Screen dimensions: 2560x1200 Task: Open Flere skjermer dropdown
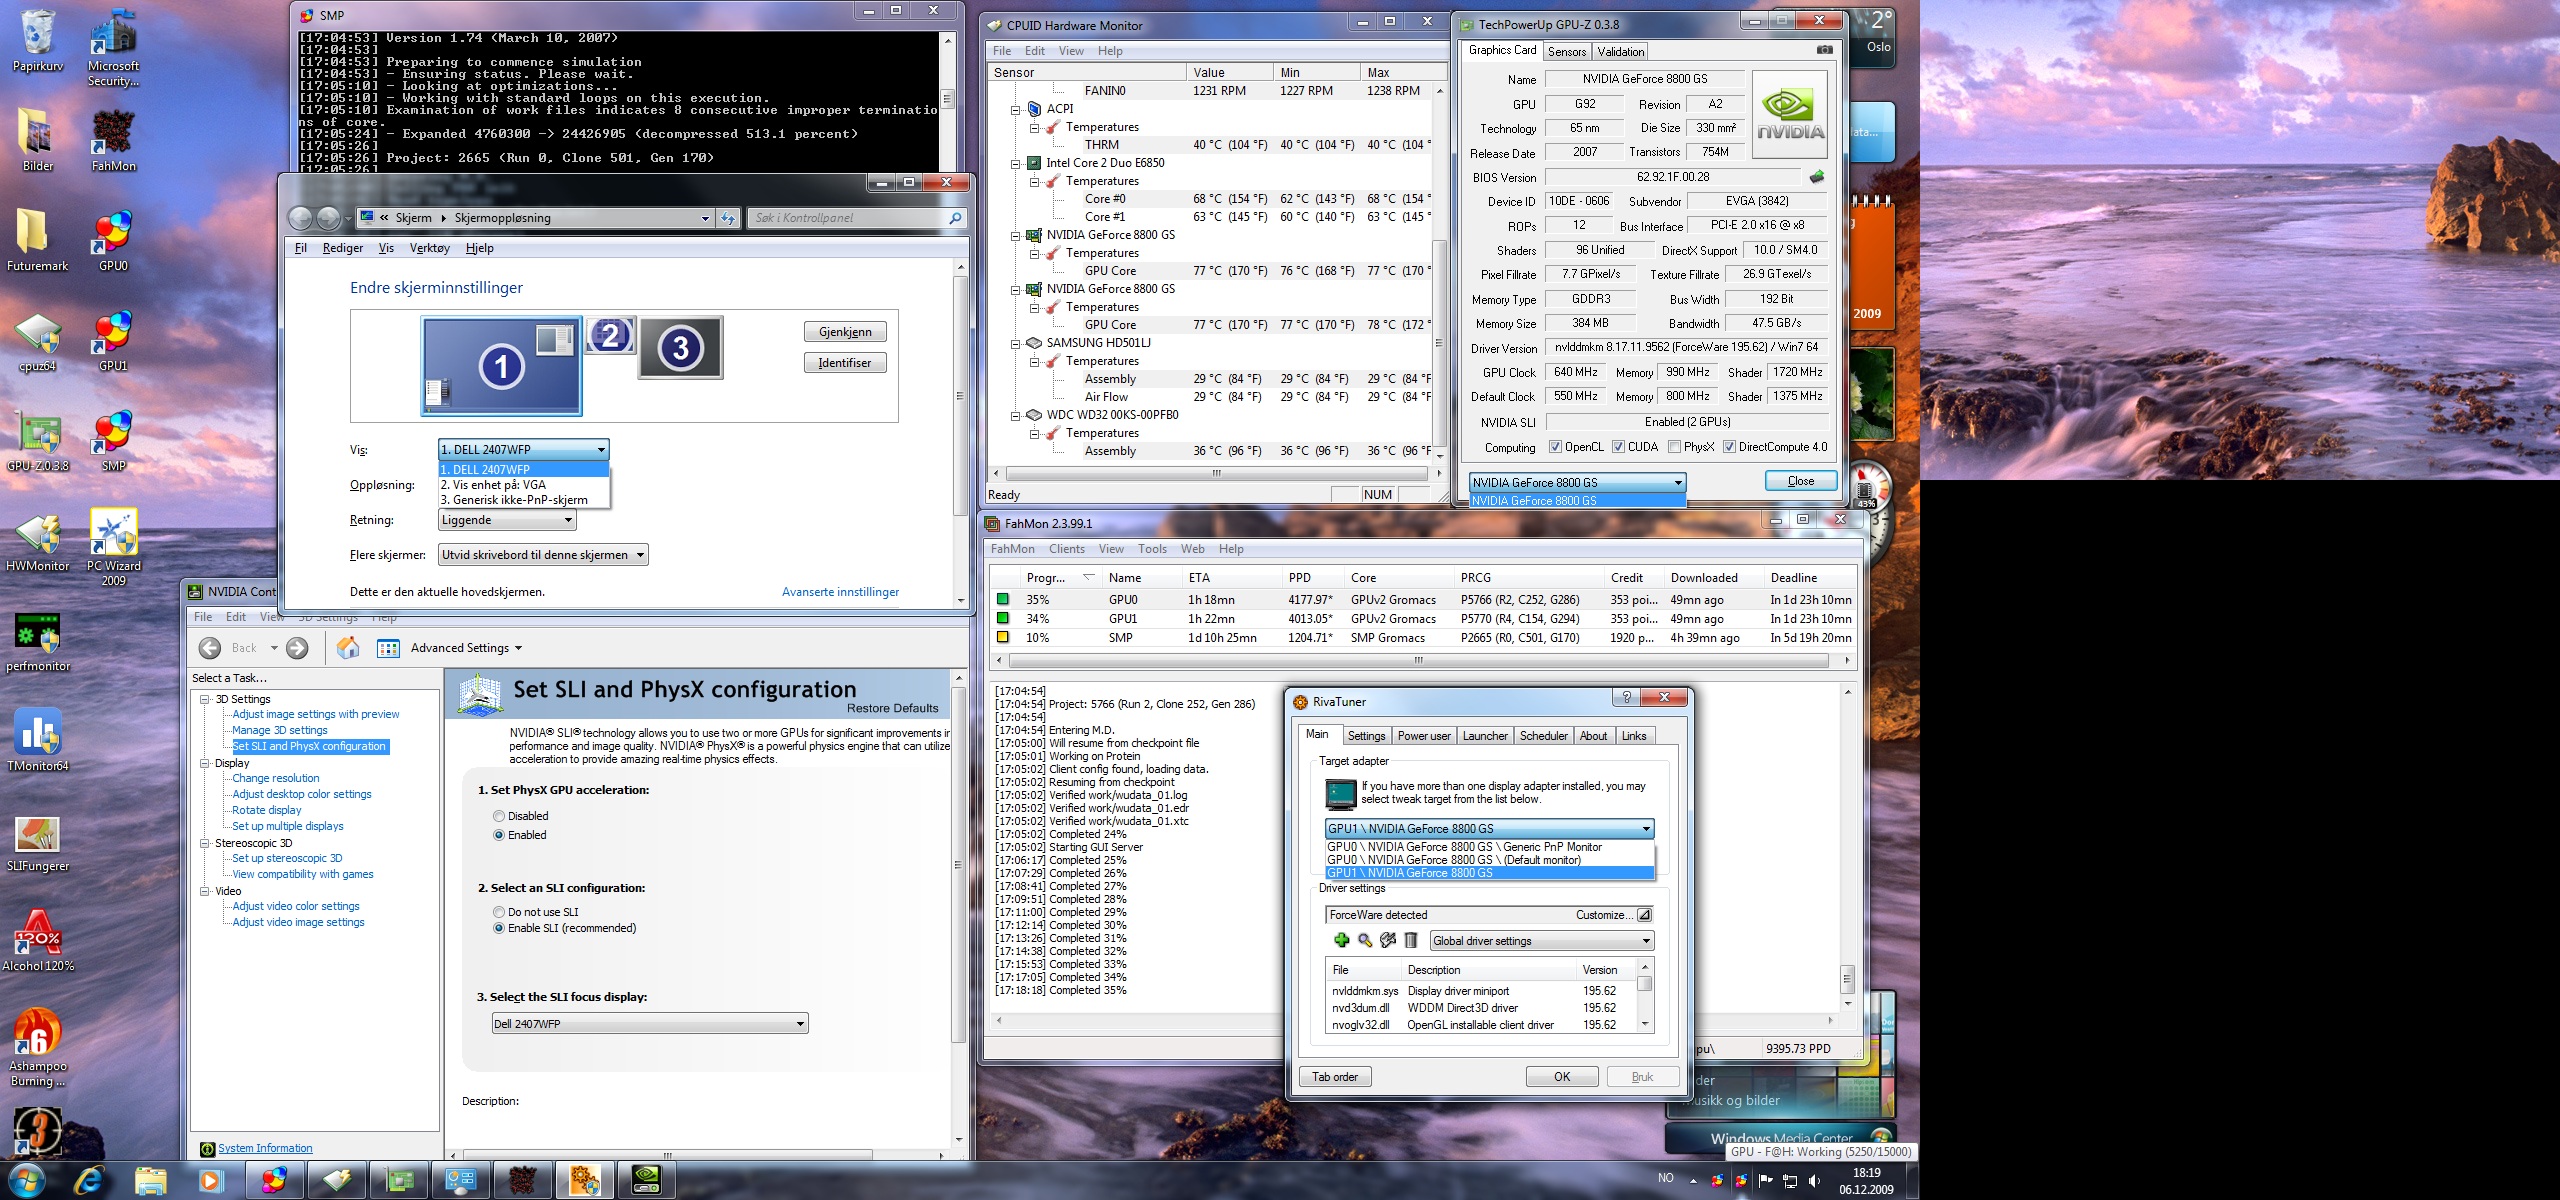[543, 555]
